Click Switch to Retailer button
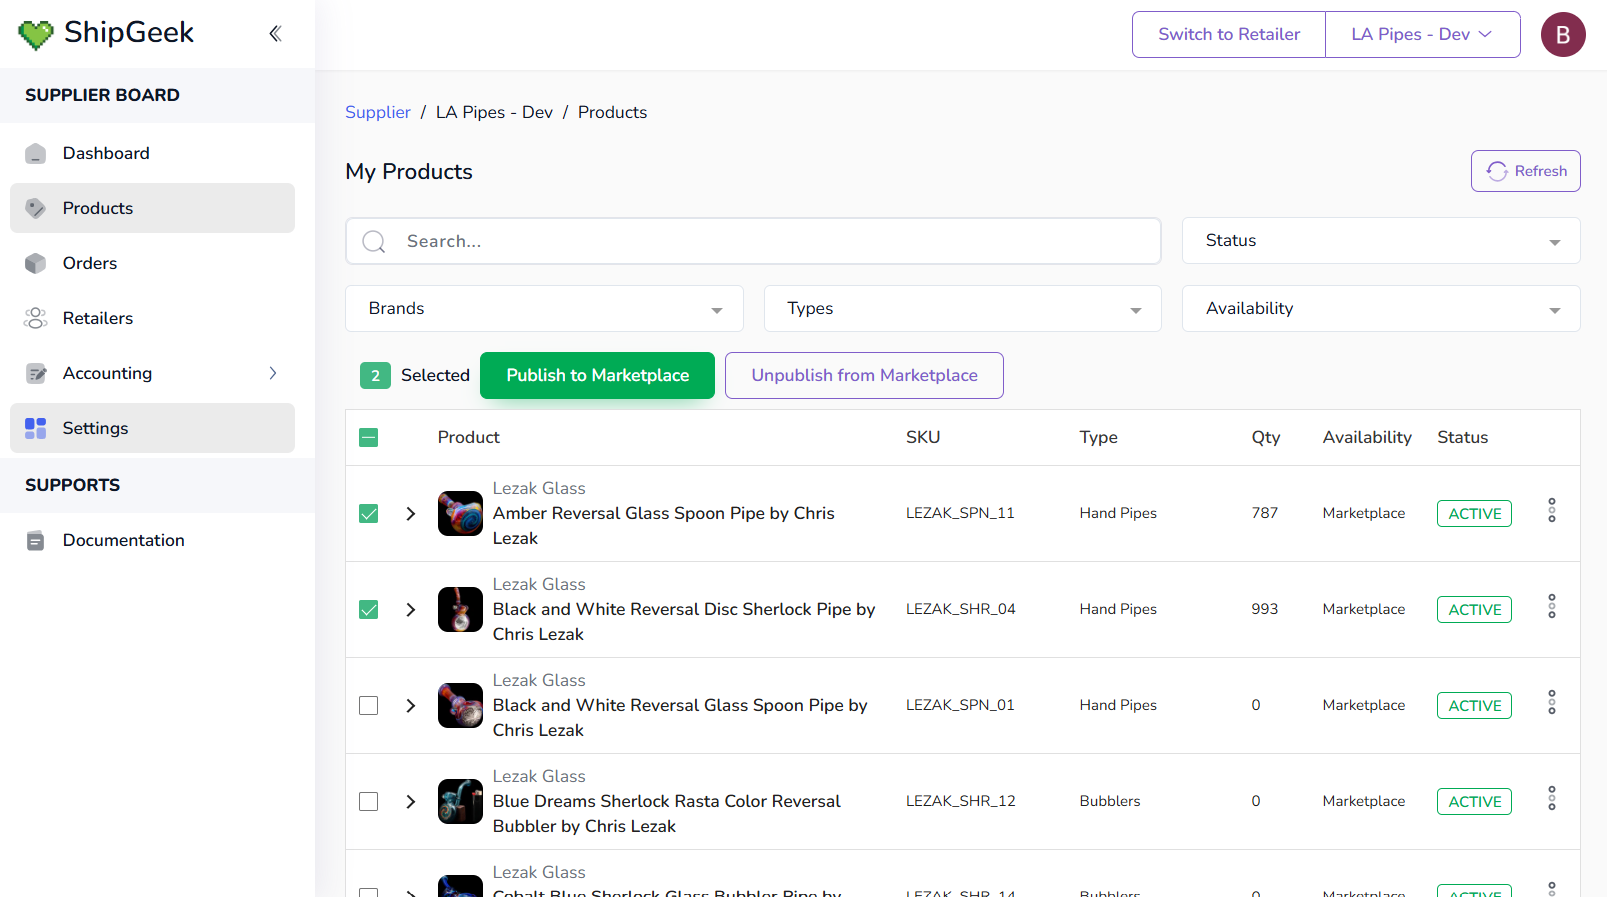1607x897 pixels. click(x=1229, y=35)
